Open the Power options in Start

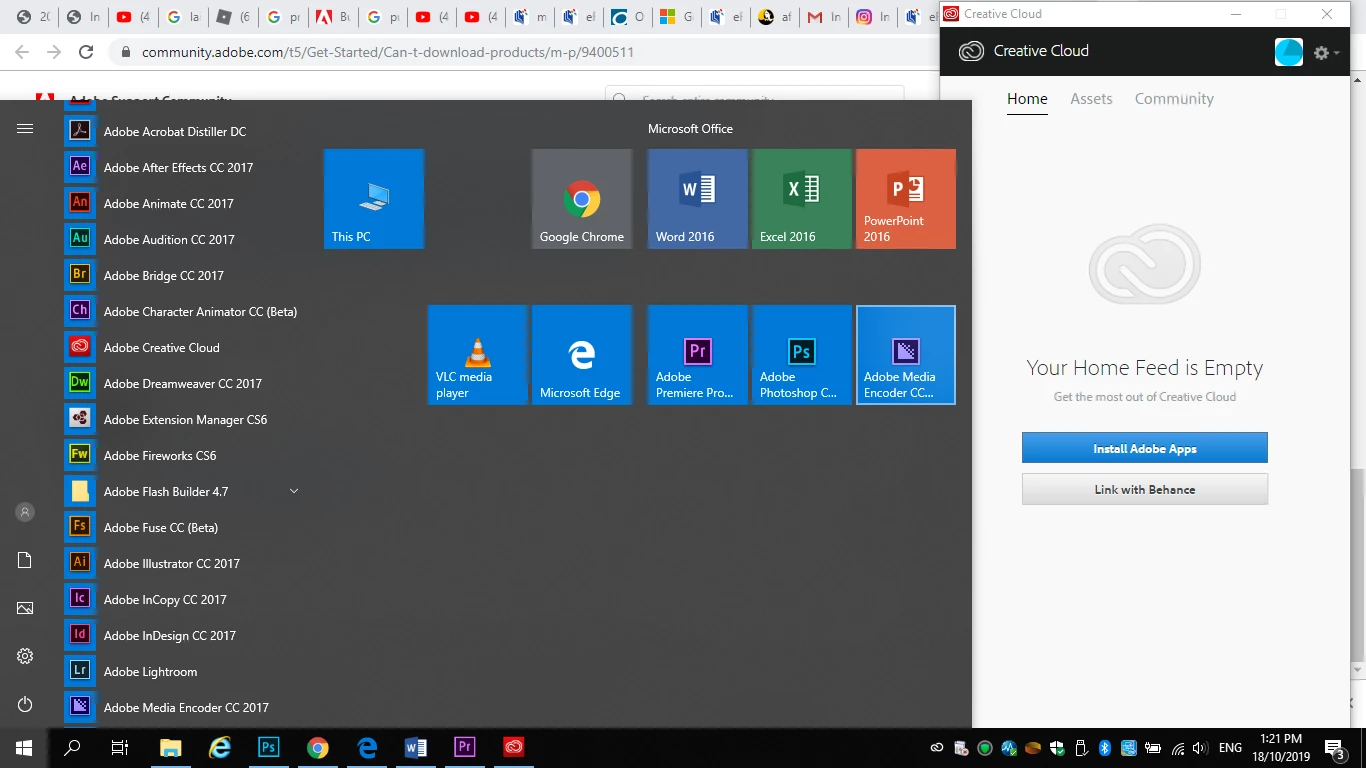tap(25, 704)
